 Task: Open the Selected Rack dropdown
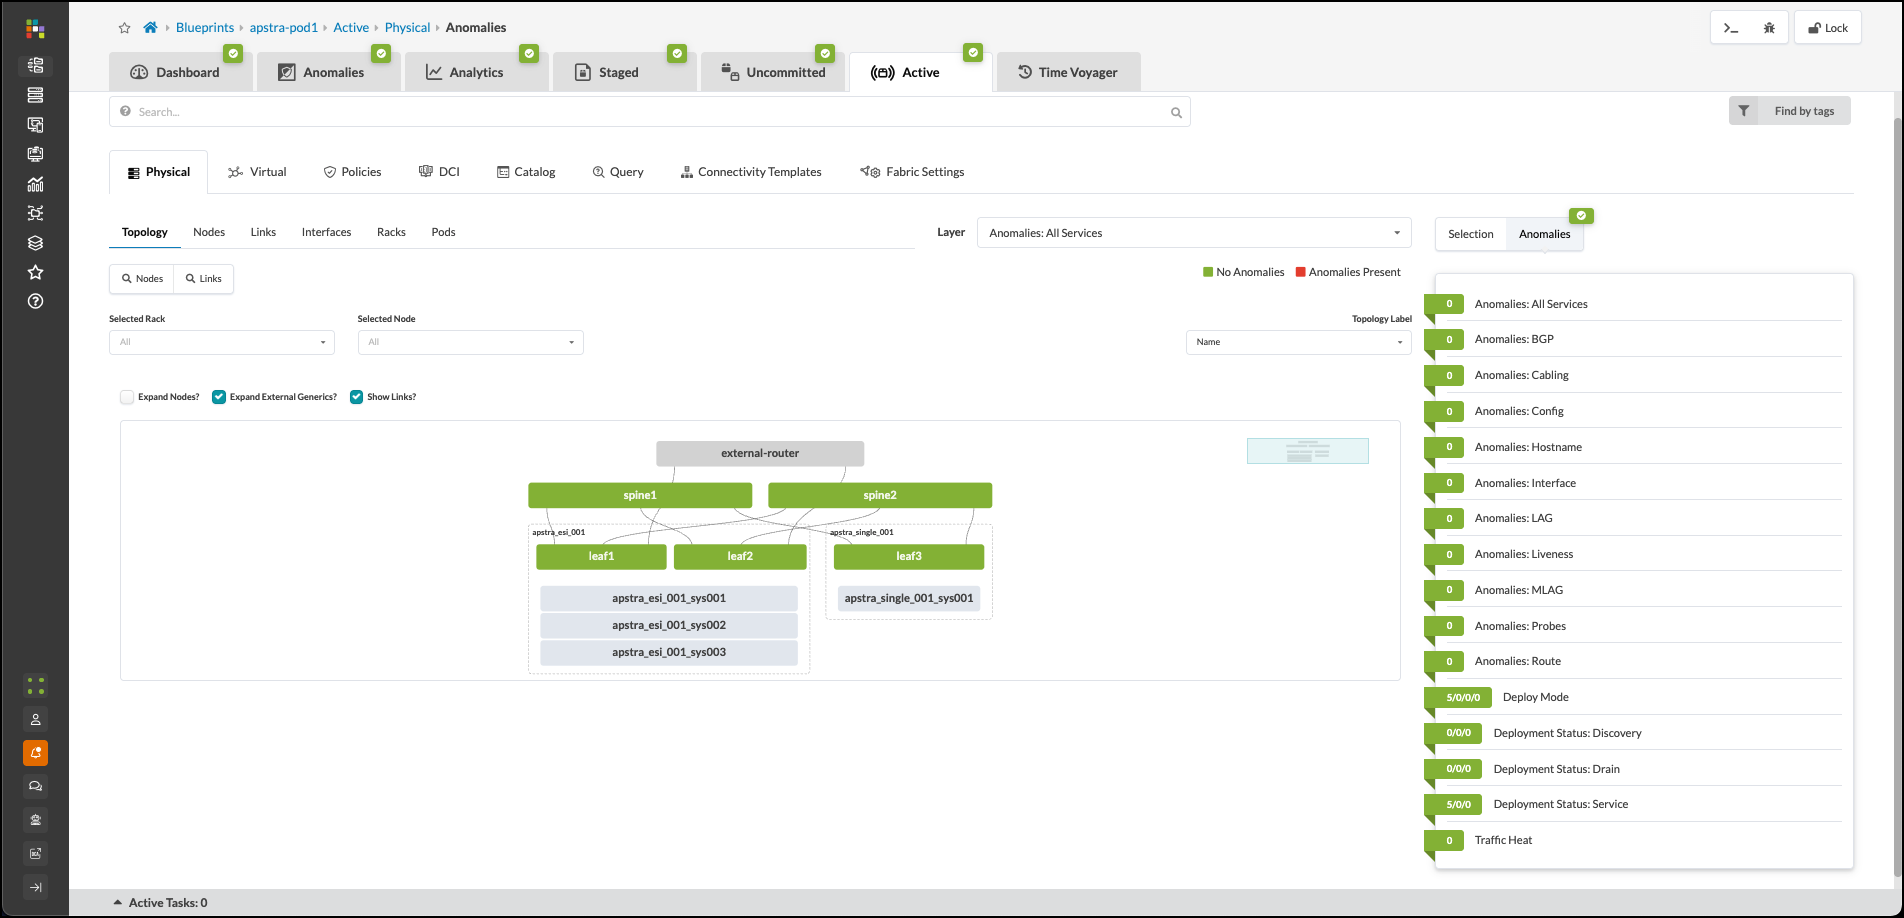(221, 342)
